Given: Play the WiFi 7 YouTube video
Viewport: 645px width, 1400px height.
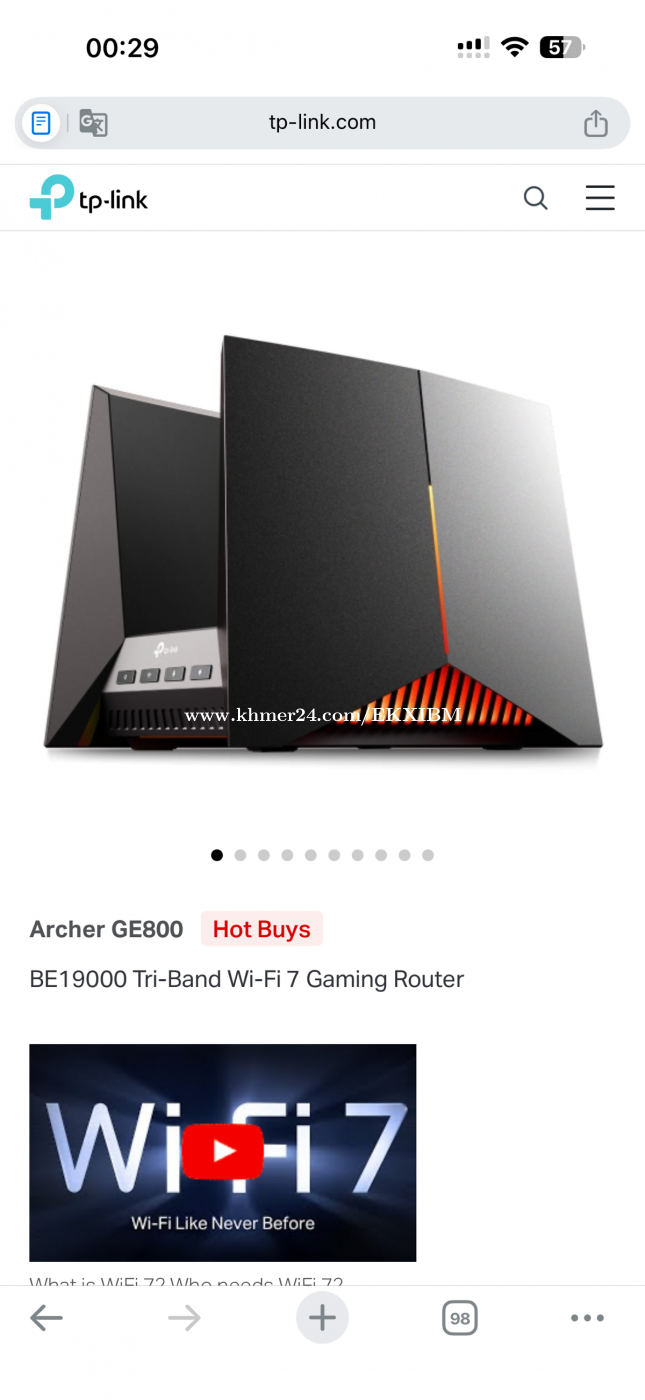Looking at the screenshot, I should pos(223,1152).
